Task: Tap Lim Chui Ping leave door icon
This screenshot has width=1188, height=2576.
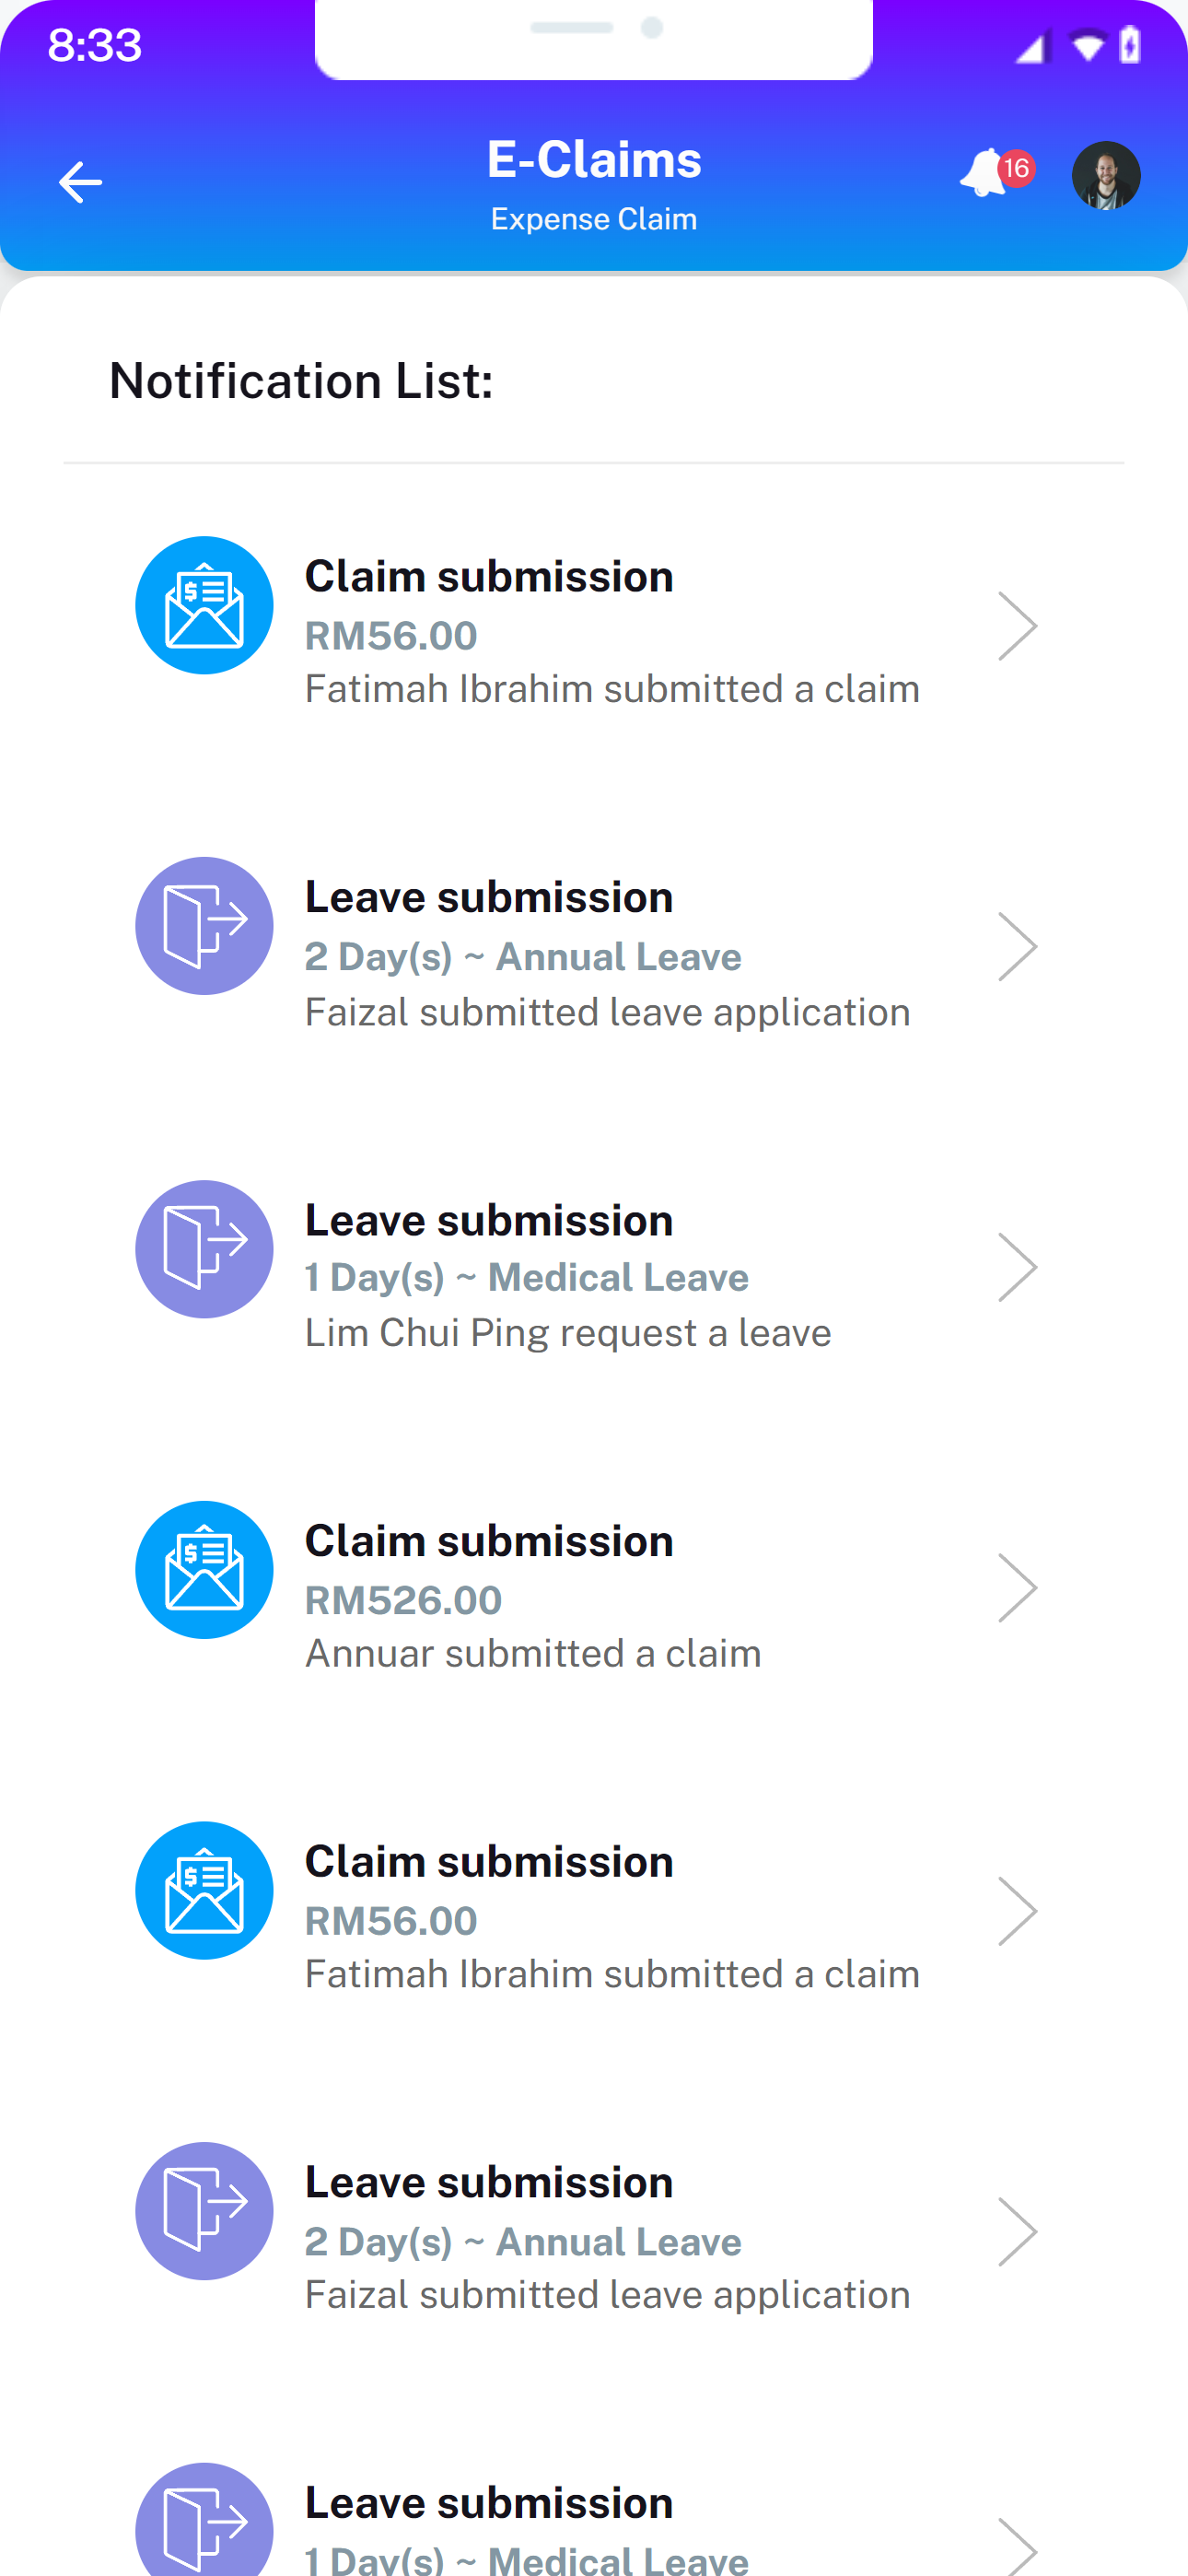Action: click(x=204, y=1249)
